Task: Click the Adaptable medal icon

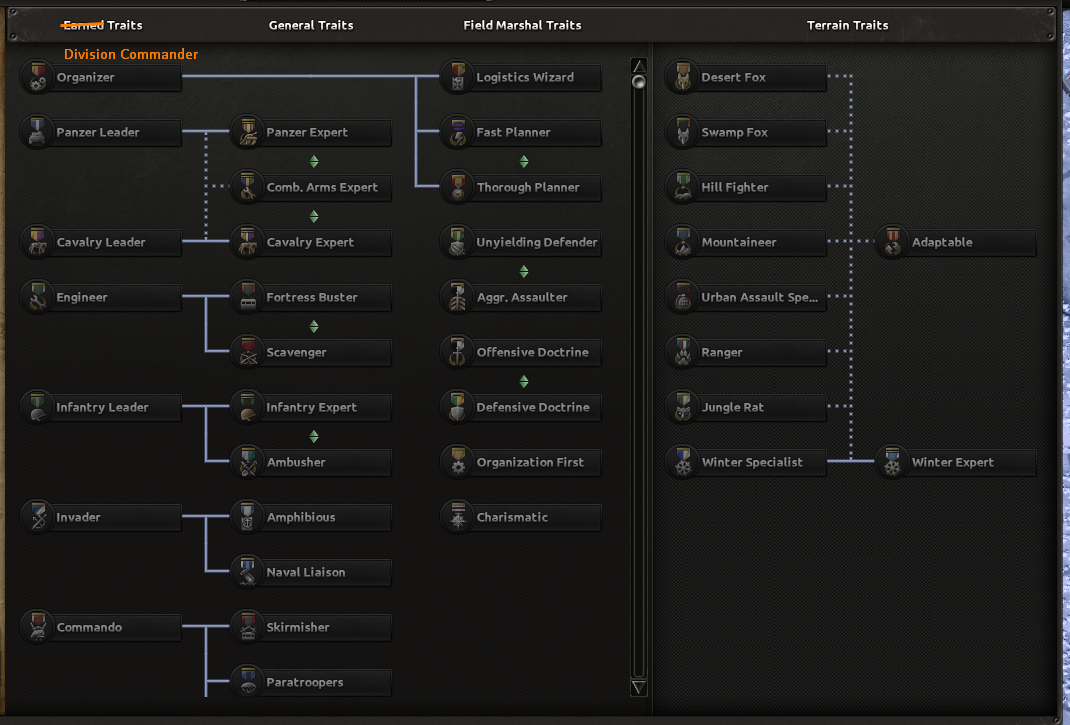Action: click(893, 242)
